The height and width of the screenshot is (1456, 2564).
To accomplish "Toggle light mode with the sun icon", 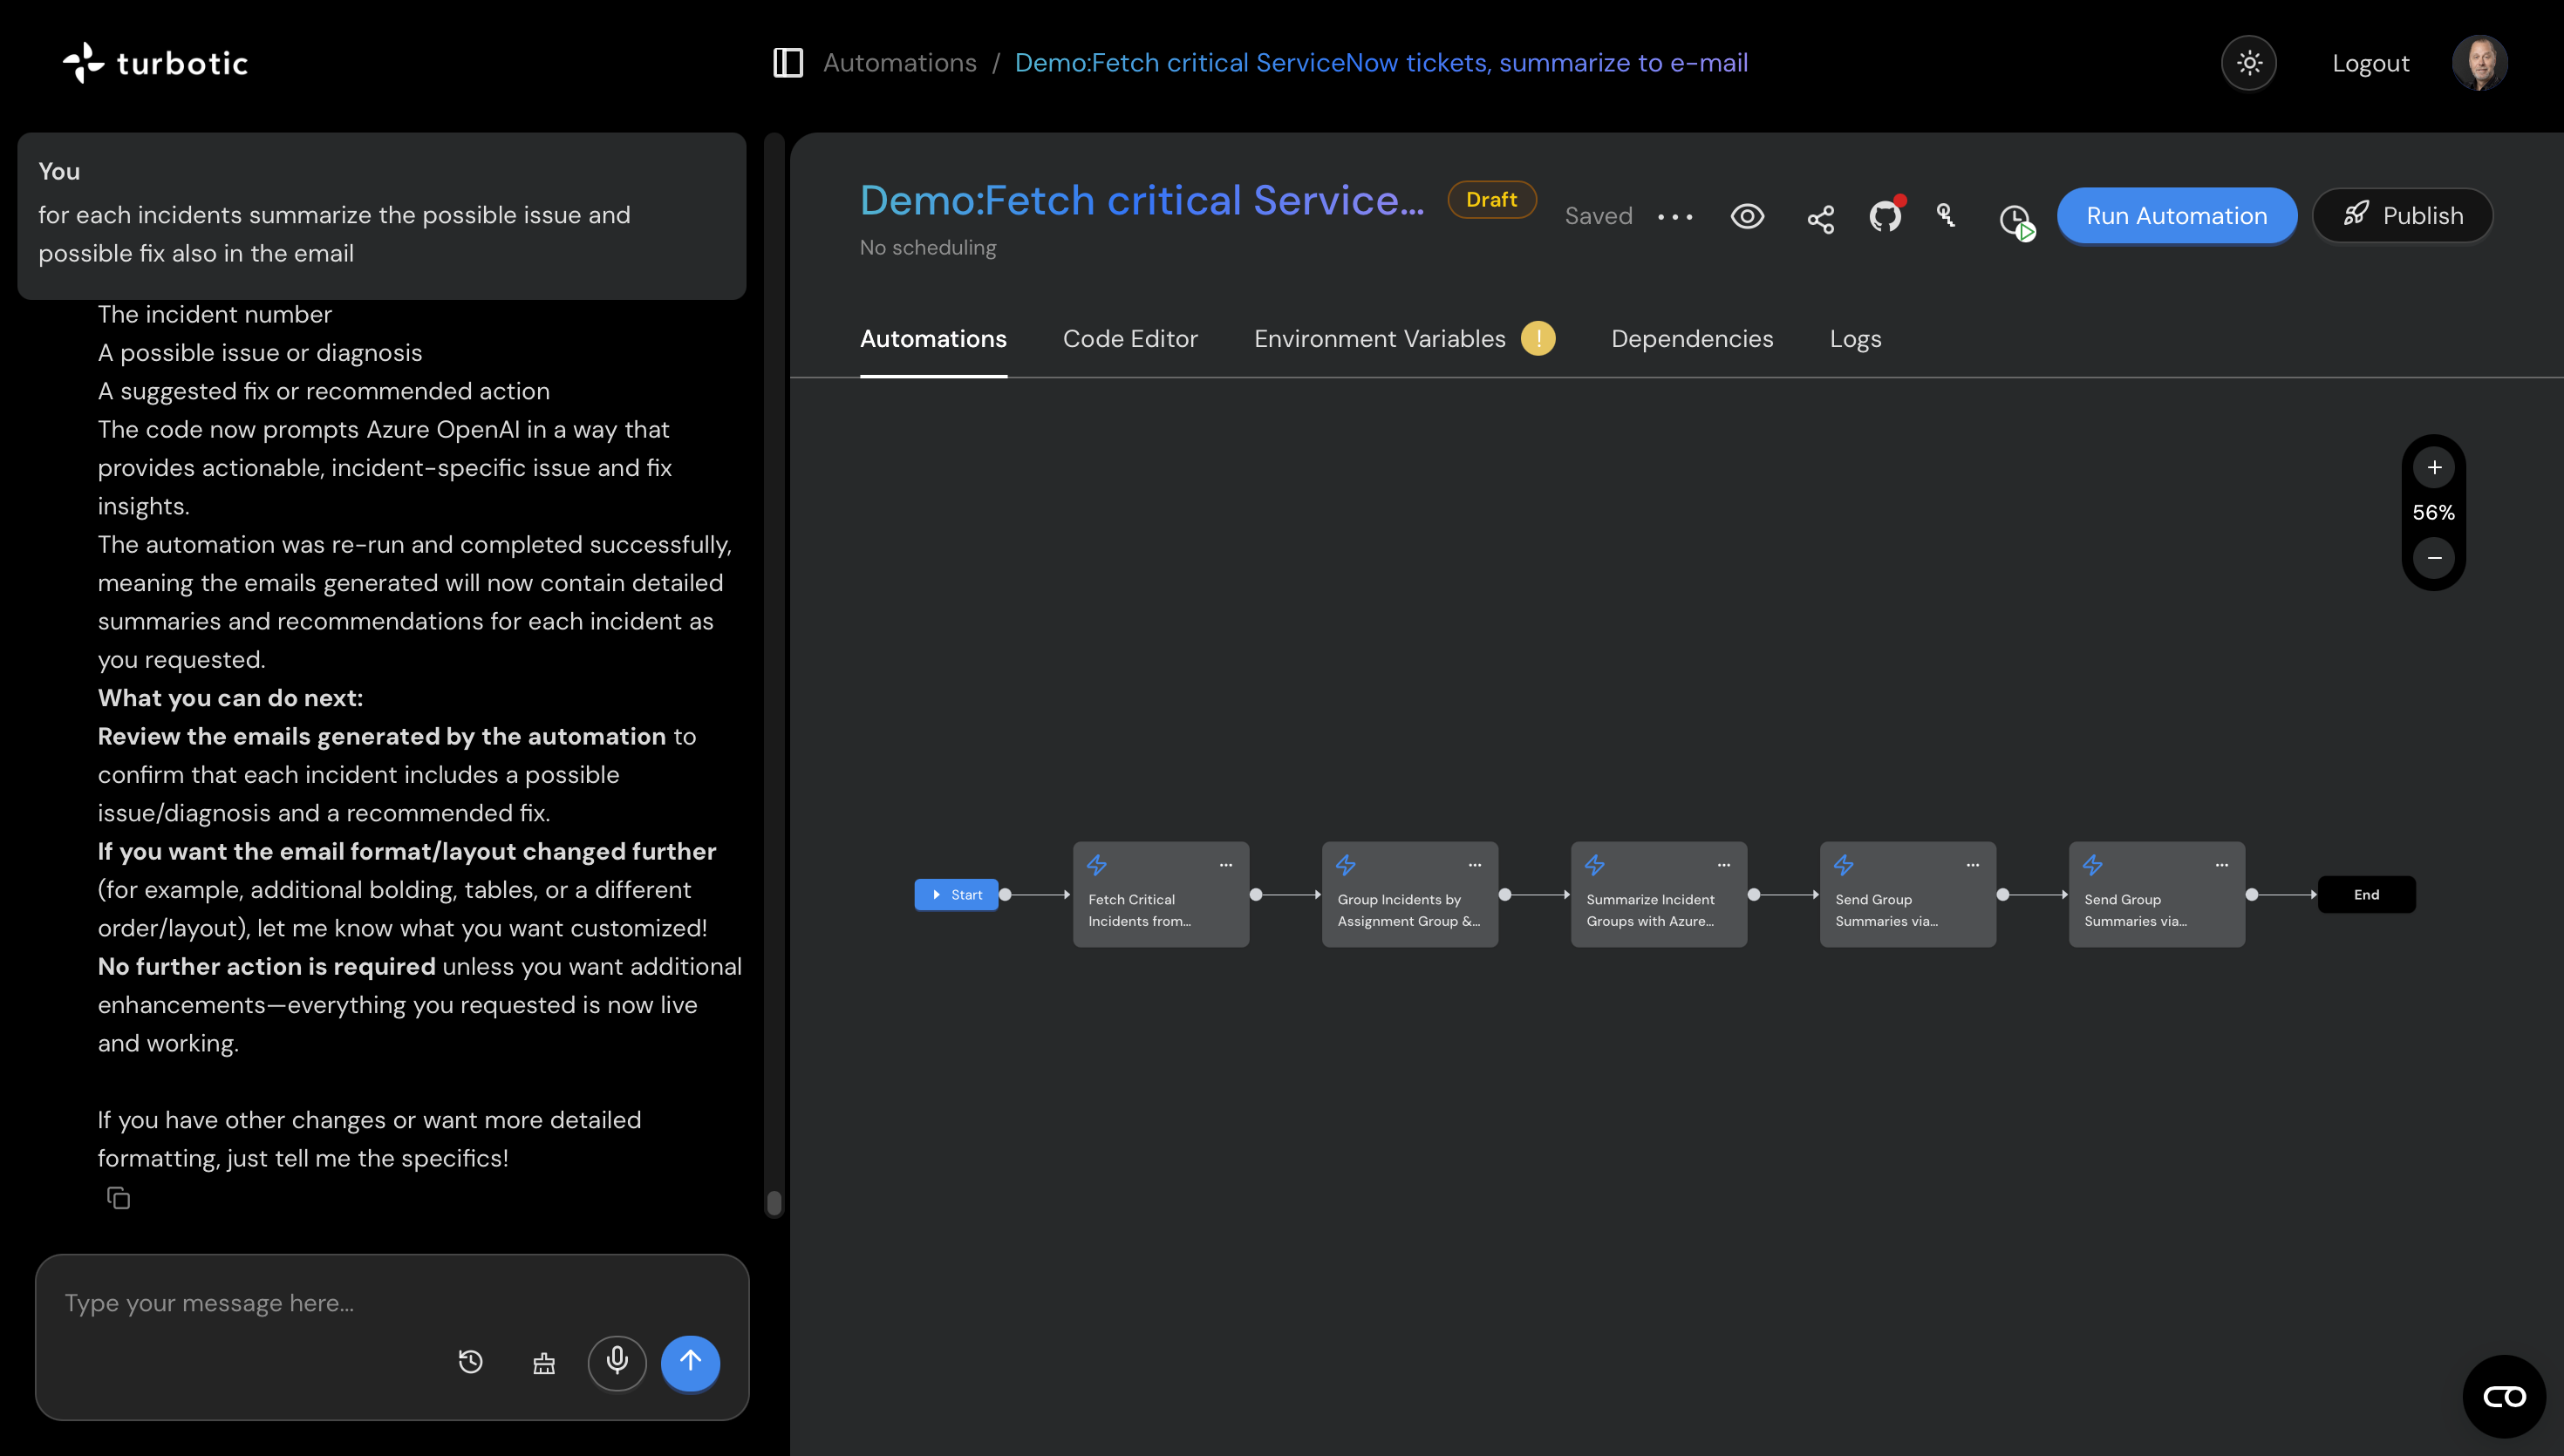I will pyautogui.click(x=2249, y=62).
